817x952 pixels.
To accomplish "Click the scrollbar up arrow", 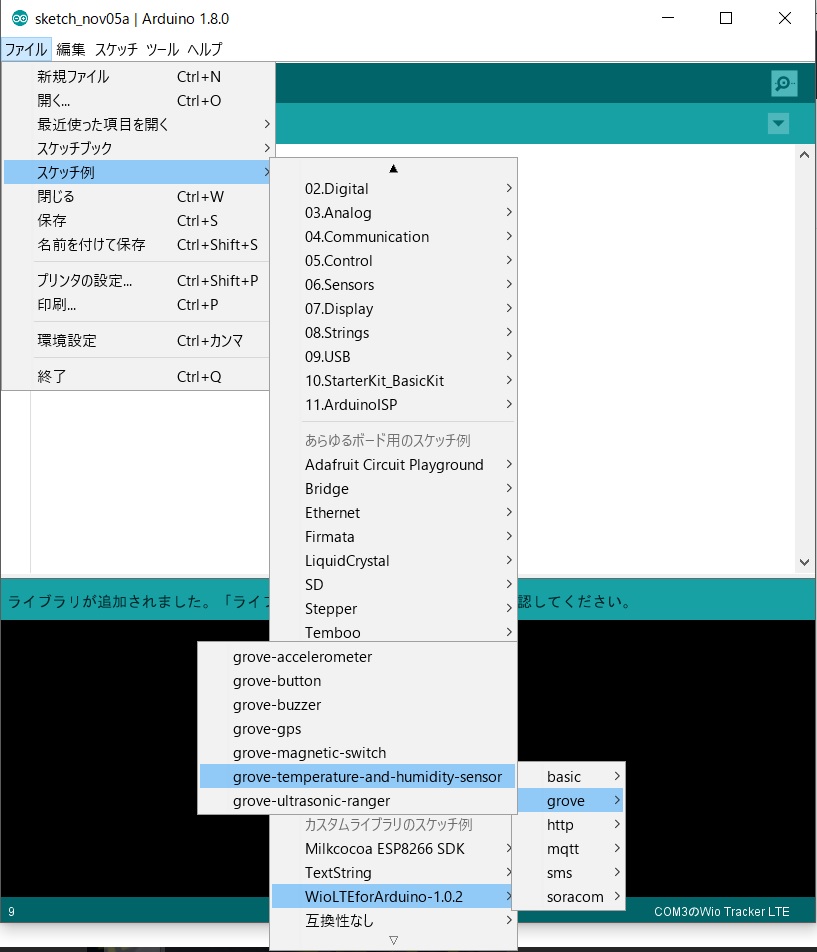I will pos(804,153).
